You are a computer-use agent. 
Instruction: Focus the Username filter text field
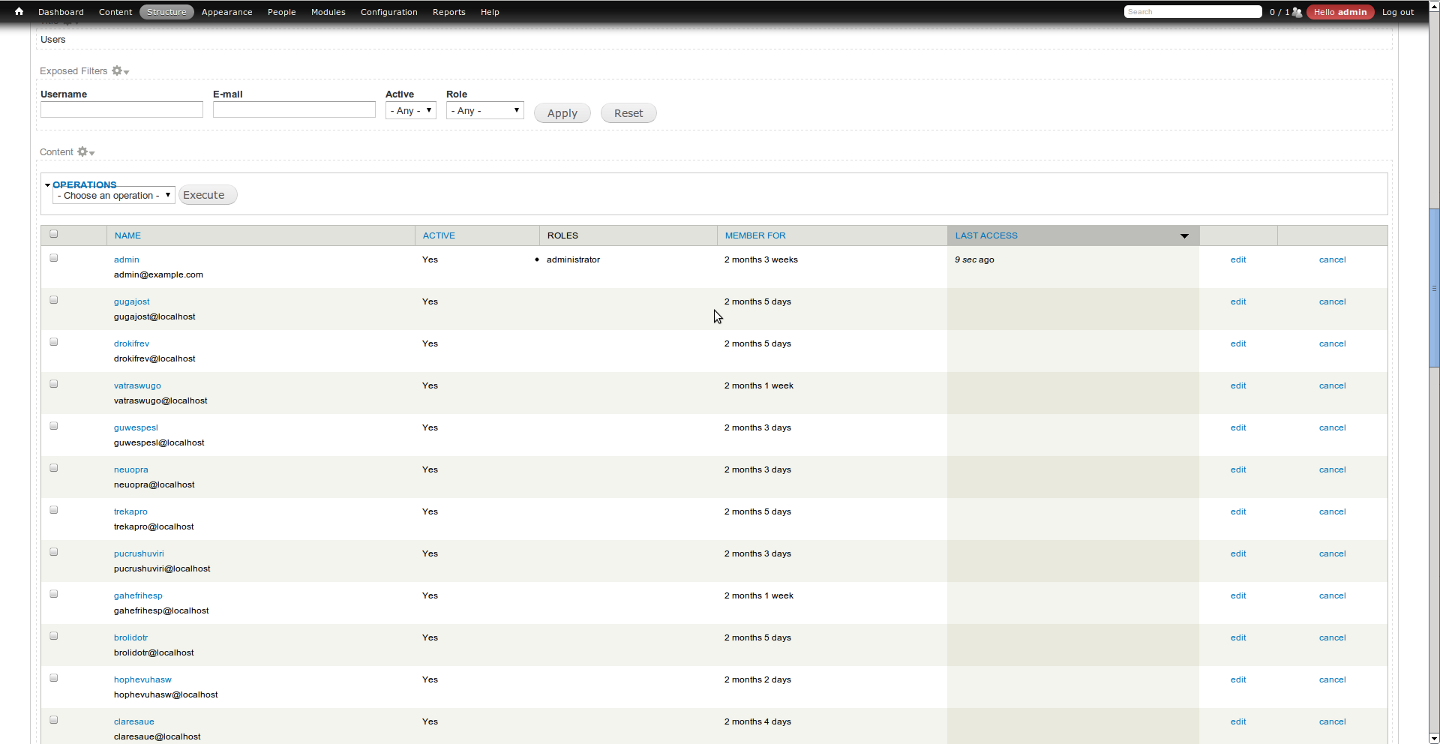click(121, 110)
